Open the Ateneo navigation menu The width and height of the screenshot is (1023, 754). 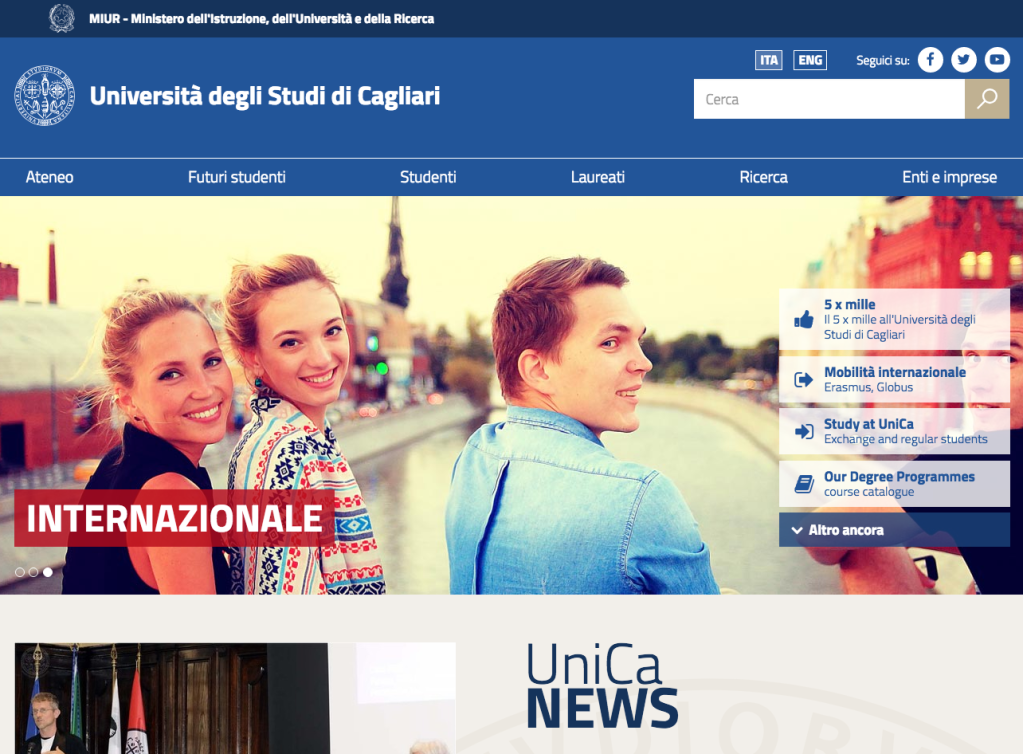(x=49, y=177)
